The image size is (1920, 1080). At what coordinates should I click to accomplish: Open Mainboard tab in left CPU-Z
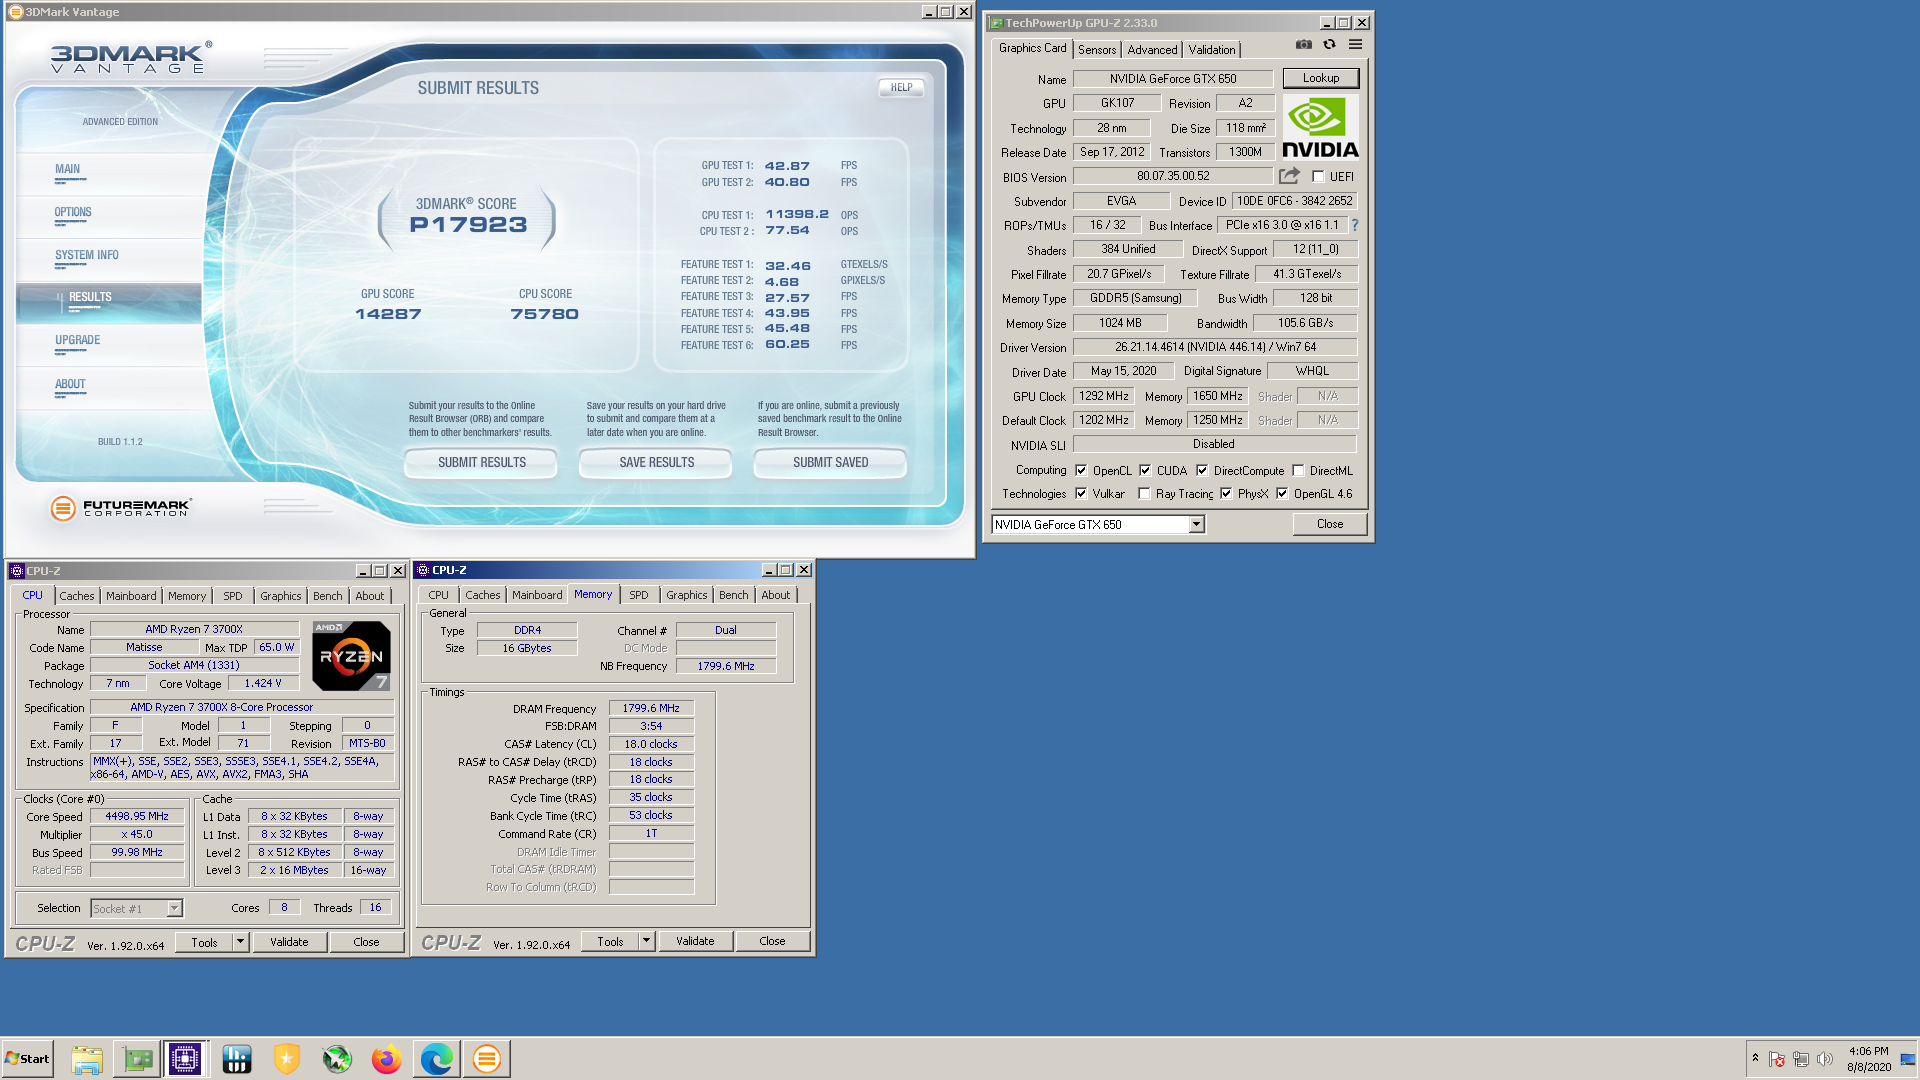(131, 596)
